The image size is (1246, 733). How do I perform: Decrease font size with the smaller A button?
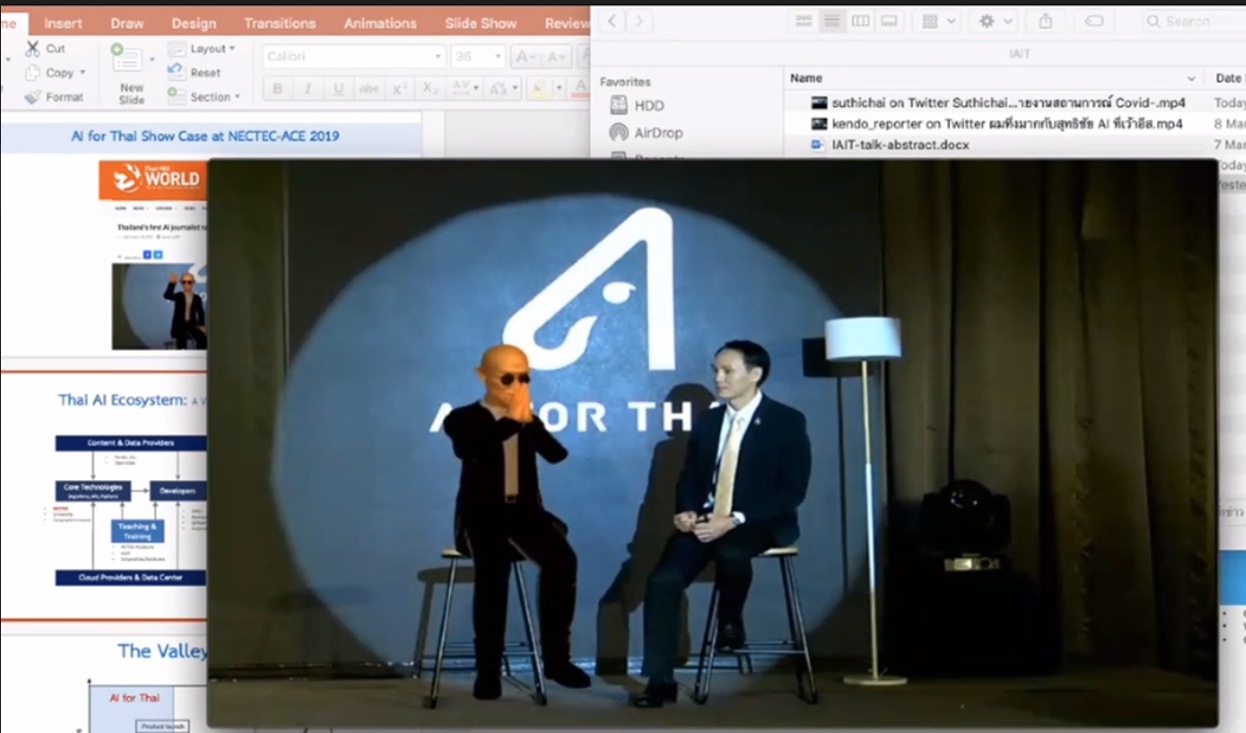(x=556, y=58)
